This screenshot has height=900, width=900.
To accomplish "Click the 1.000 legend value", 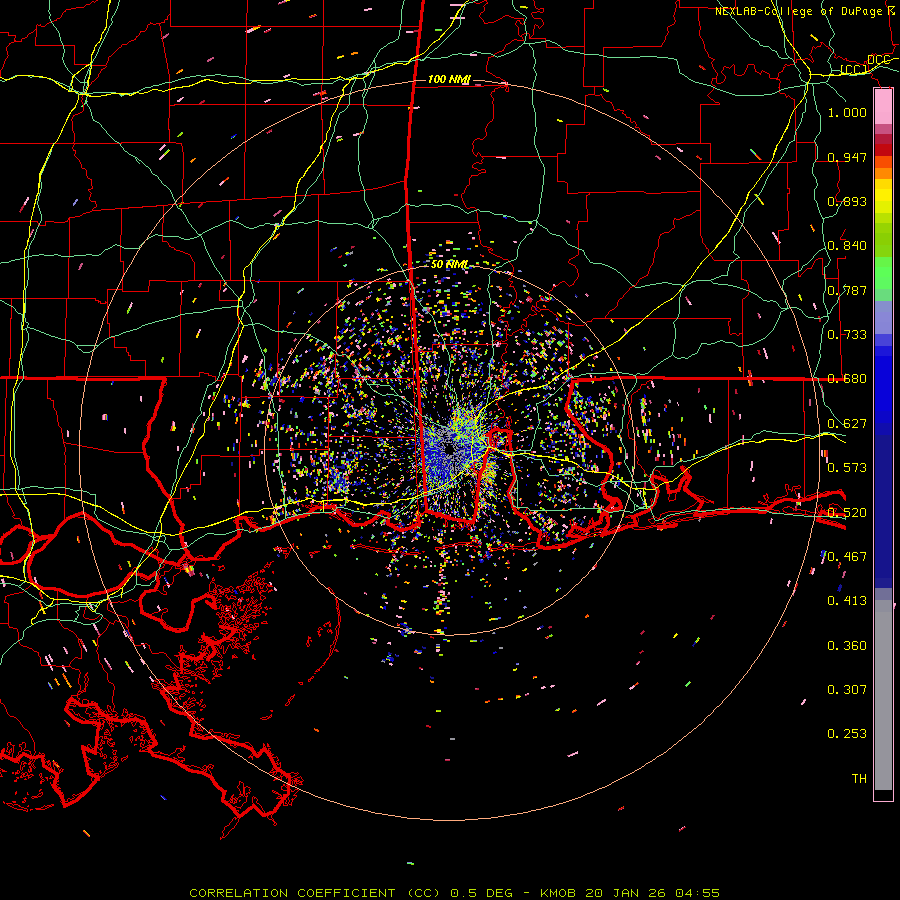I will point(847,112).
